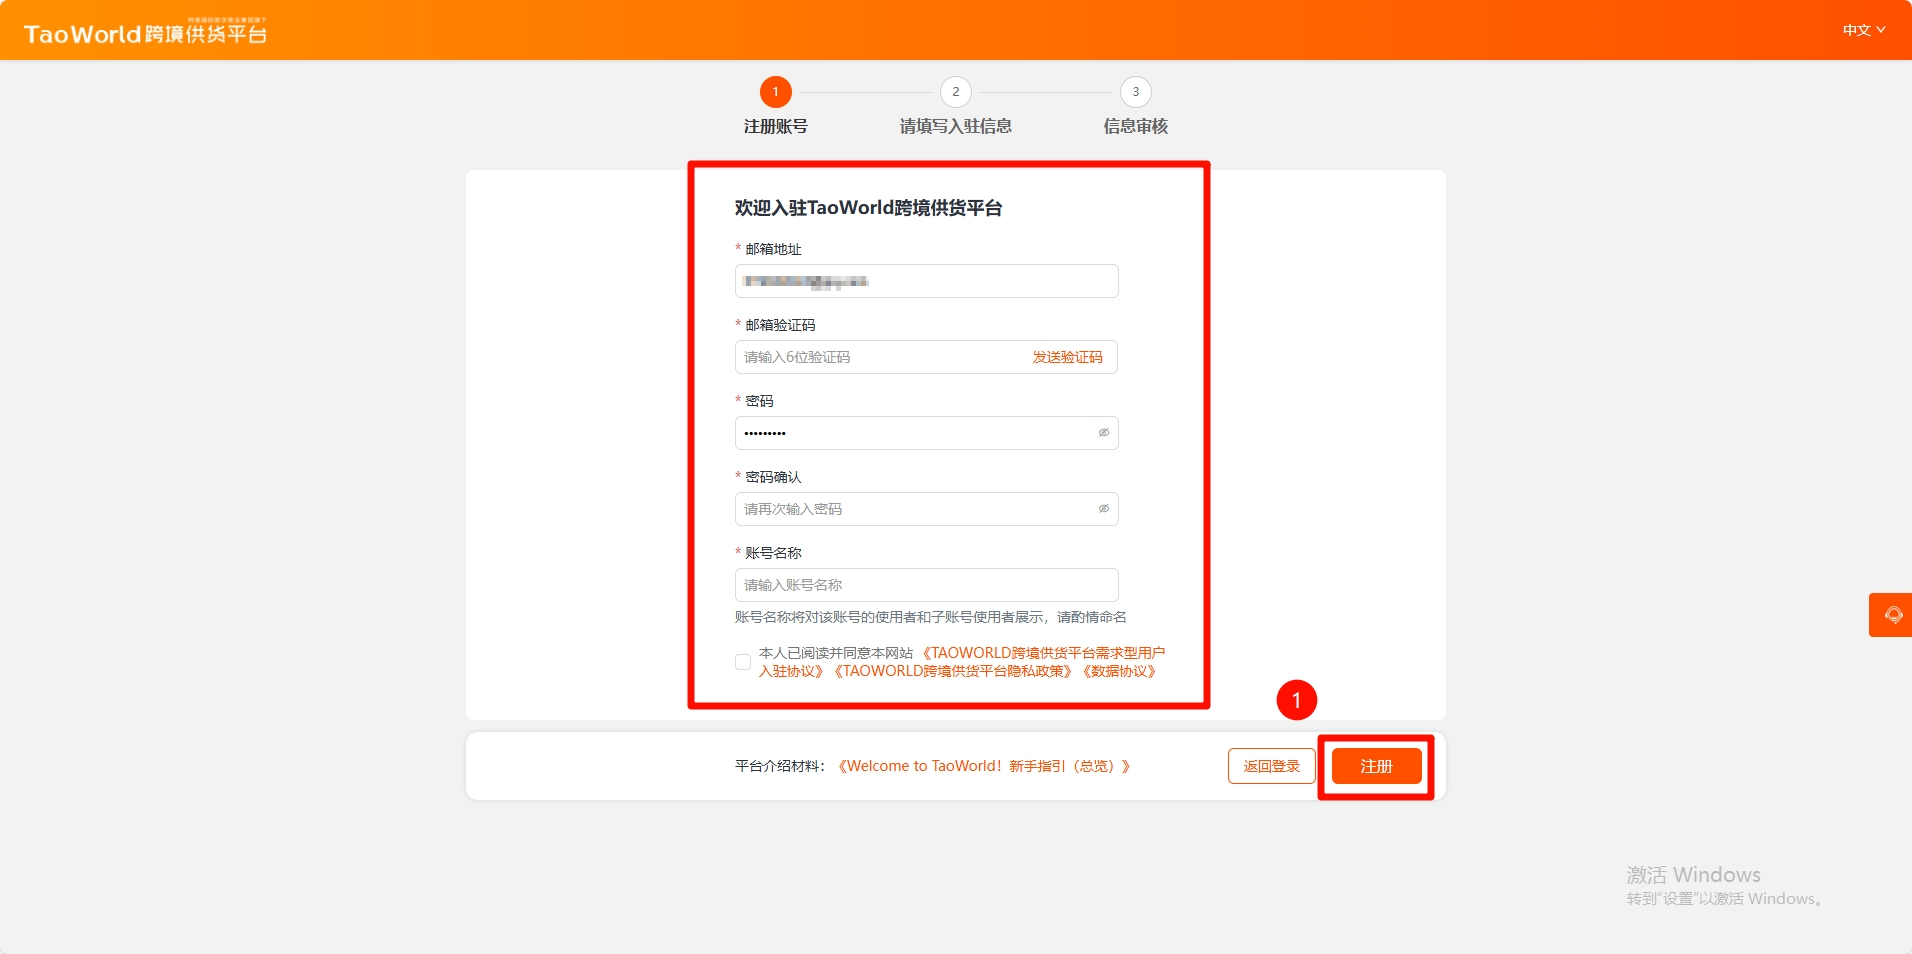Image resolution: width=1912 pixels, height=954 pixels.
Task: Click the 6位验证码 input field
Action: (880, 357)
